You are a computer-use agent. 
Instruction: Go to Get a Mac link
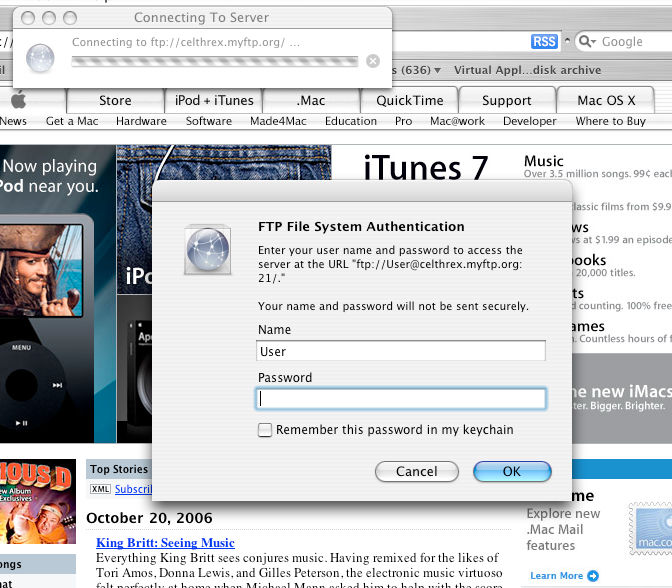[72, 121]
